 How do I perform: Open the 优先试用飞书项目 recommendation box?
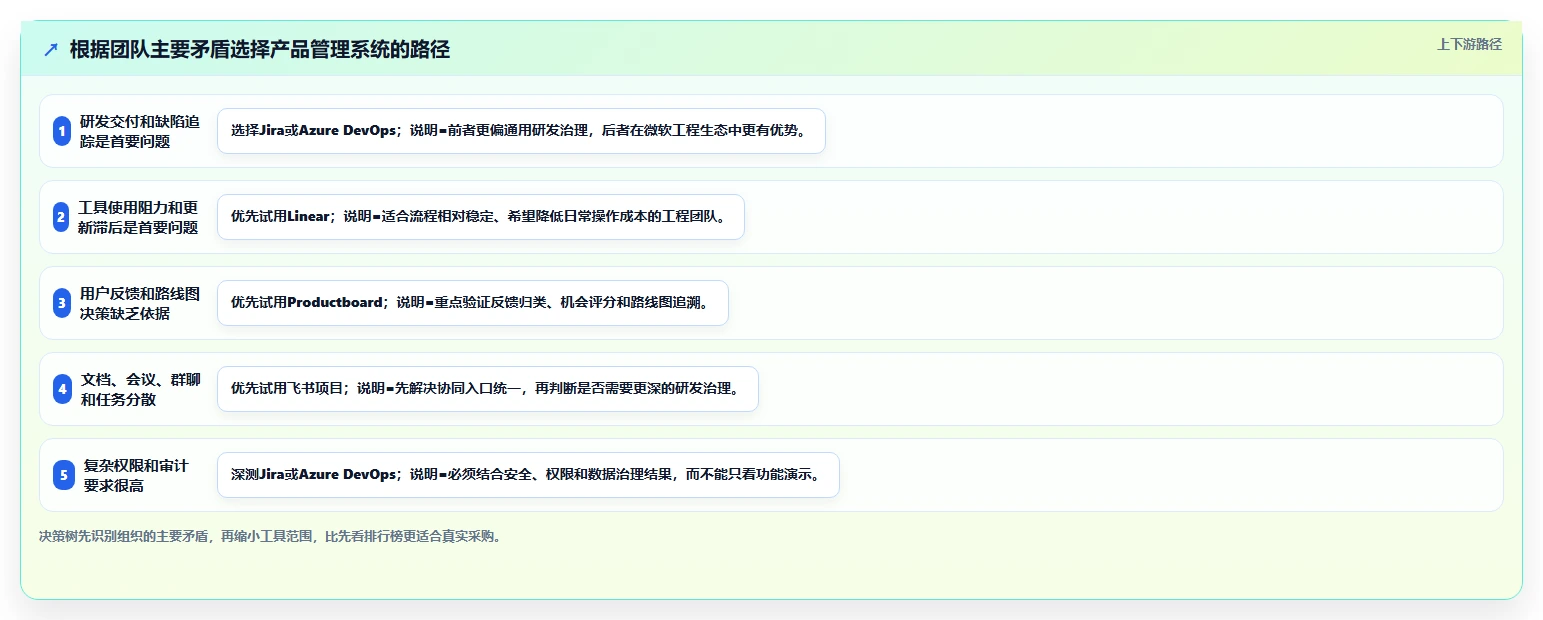point(488,389)
